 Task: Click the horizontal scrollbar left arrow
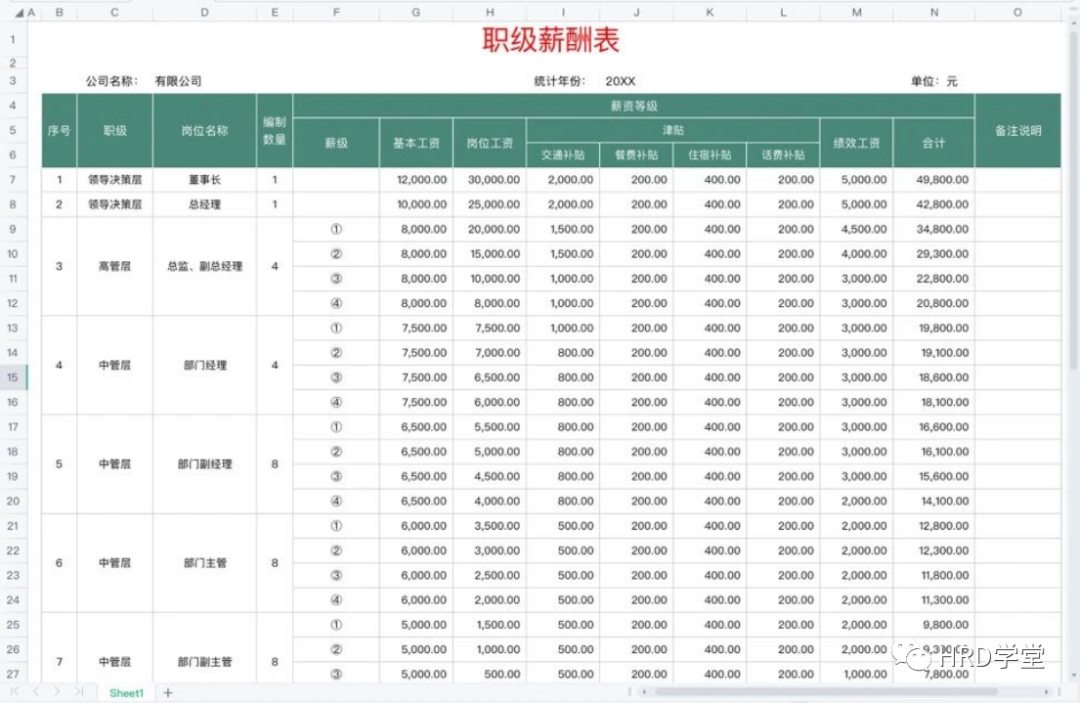(644, 692)
